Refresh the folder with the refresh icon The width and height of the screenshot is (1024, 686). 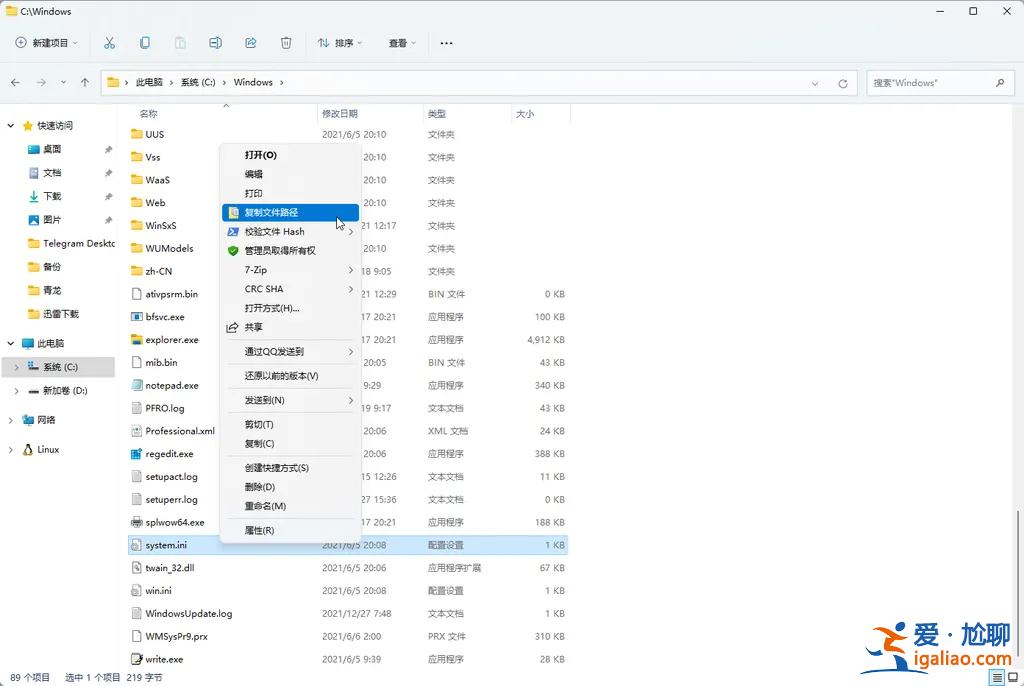843,82
